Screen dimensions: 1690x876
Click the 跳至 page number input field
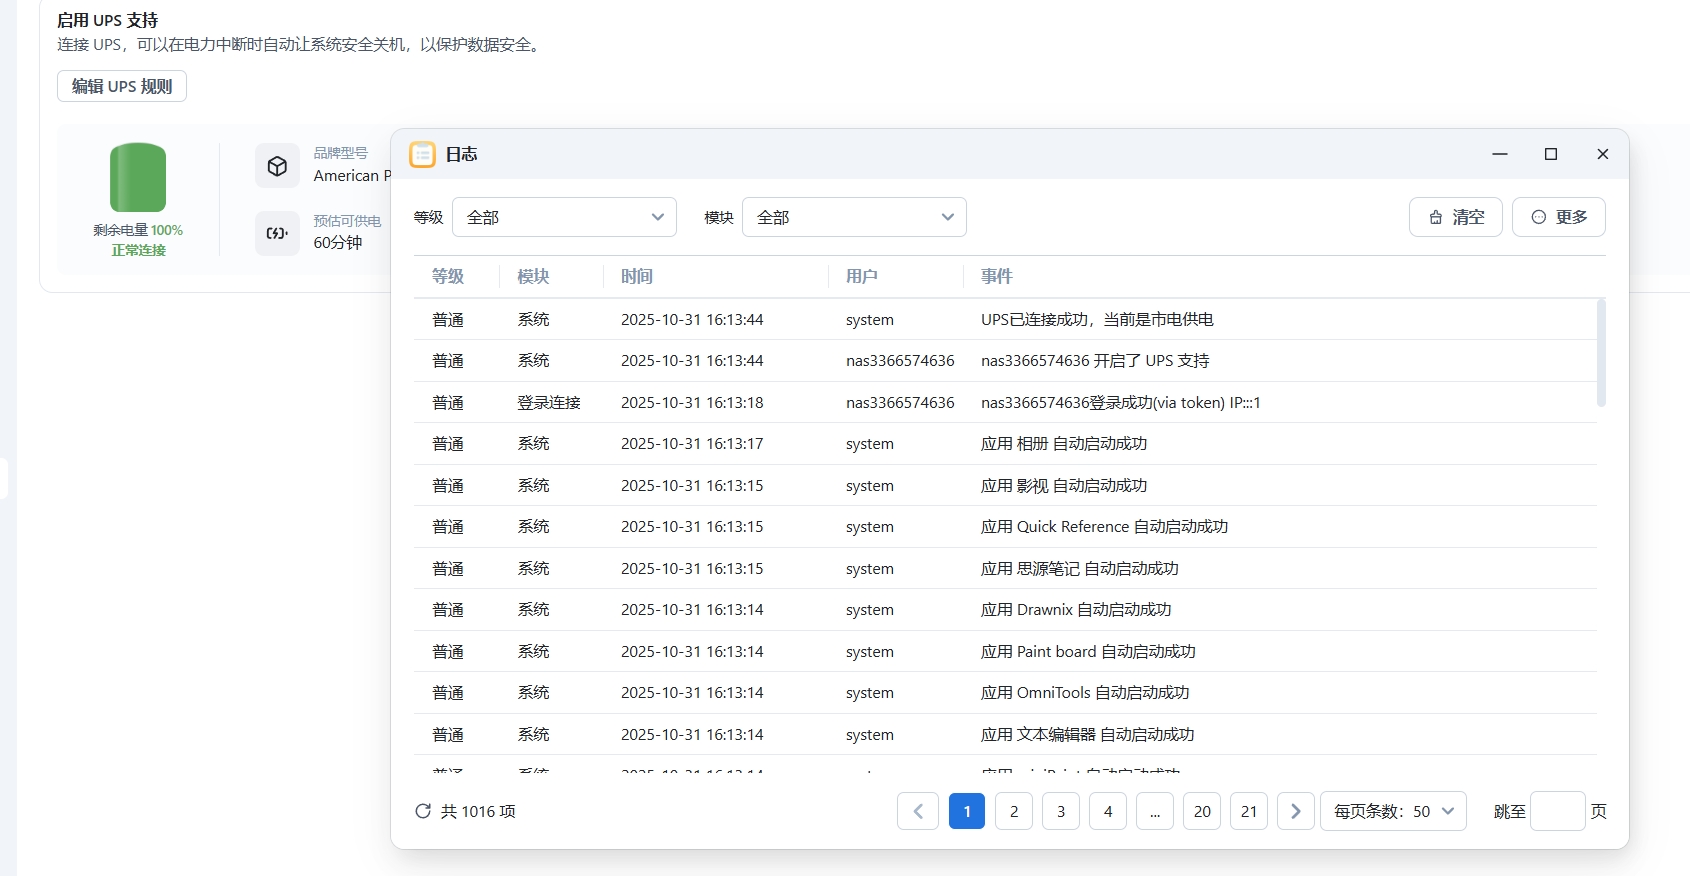click(1557, 811)
